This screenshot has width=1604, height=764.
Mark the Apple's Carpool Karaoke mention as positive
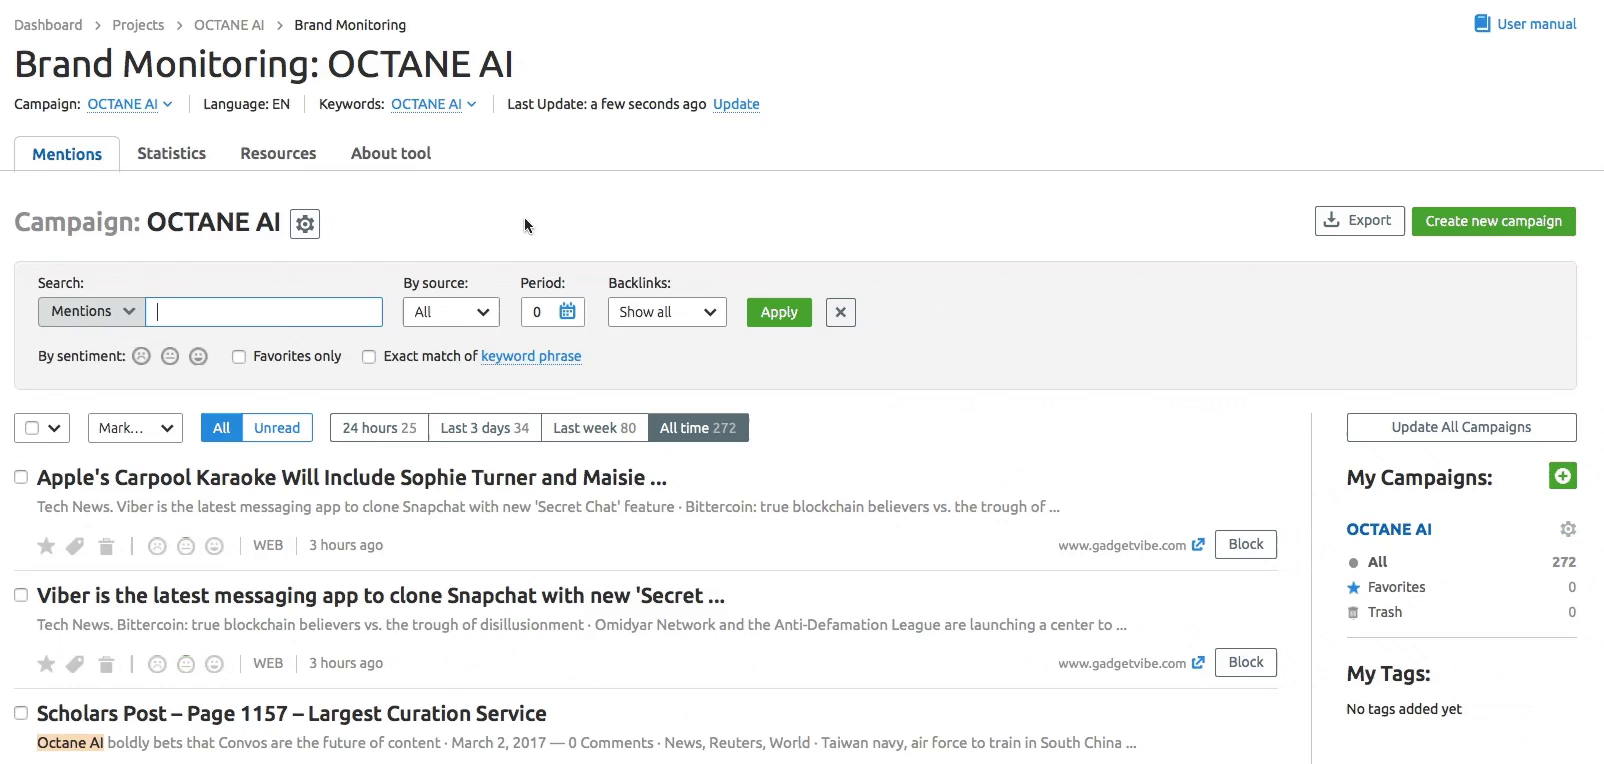pyautogui.click(x=214, y=546)
